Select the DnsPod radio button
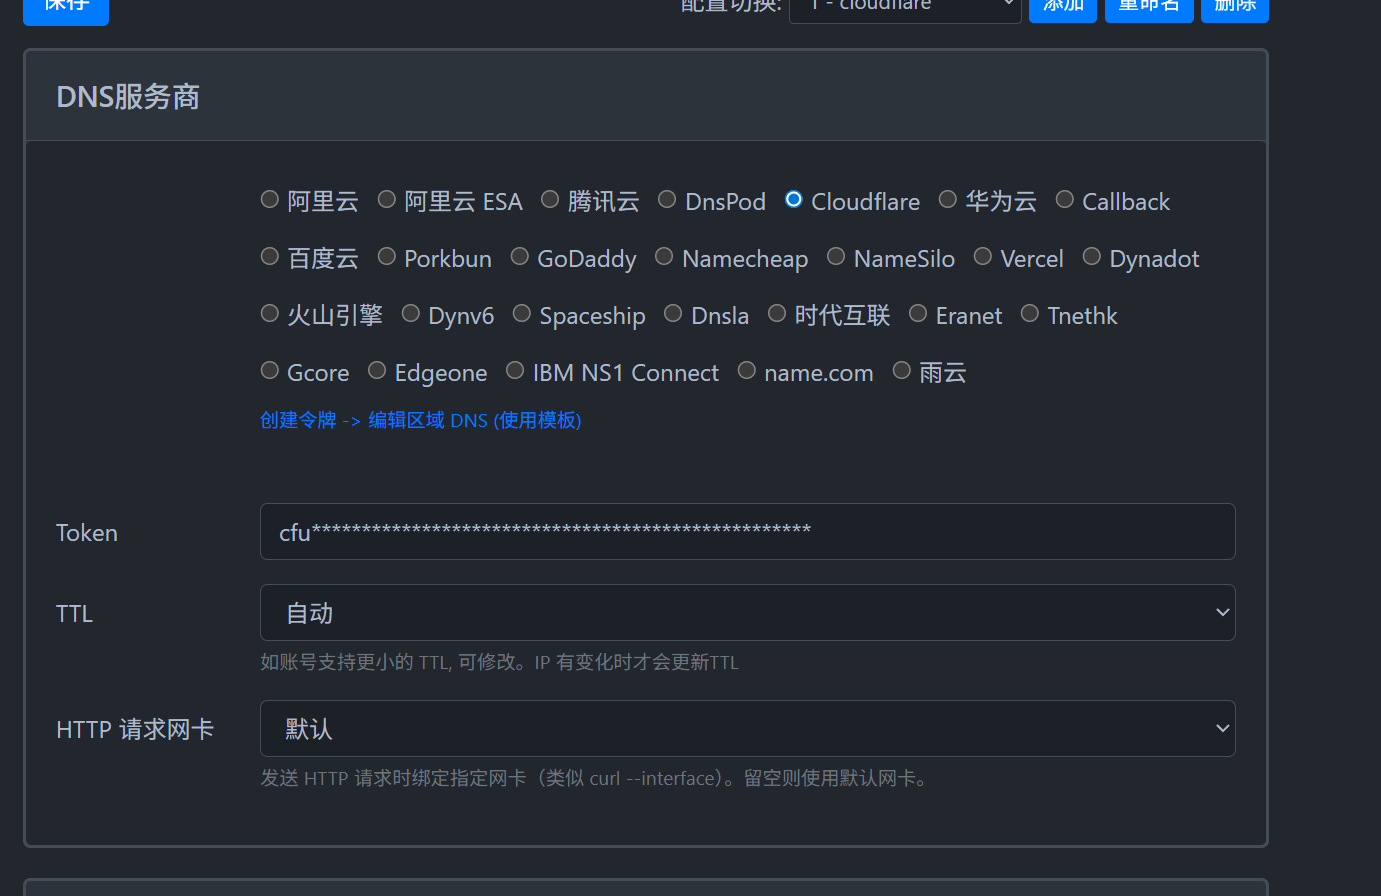Viewport: 1381px width, 896px height. click(667, 199)
